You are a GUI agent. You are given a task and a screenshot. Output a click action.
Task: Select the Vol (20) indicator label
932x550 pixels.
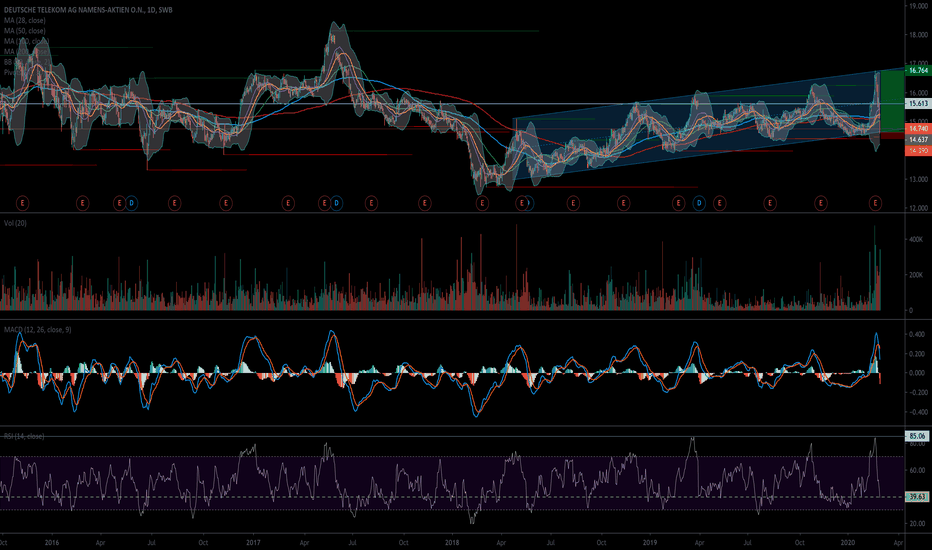(15, 223)
